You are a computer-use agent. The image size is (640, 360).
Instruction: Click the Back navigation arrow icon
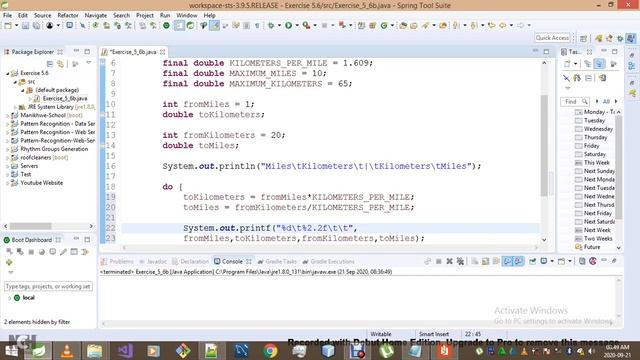point(502,26)
